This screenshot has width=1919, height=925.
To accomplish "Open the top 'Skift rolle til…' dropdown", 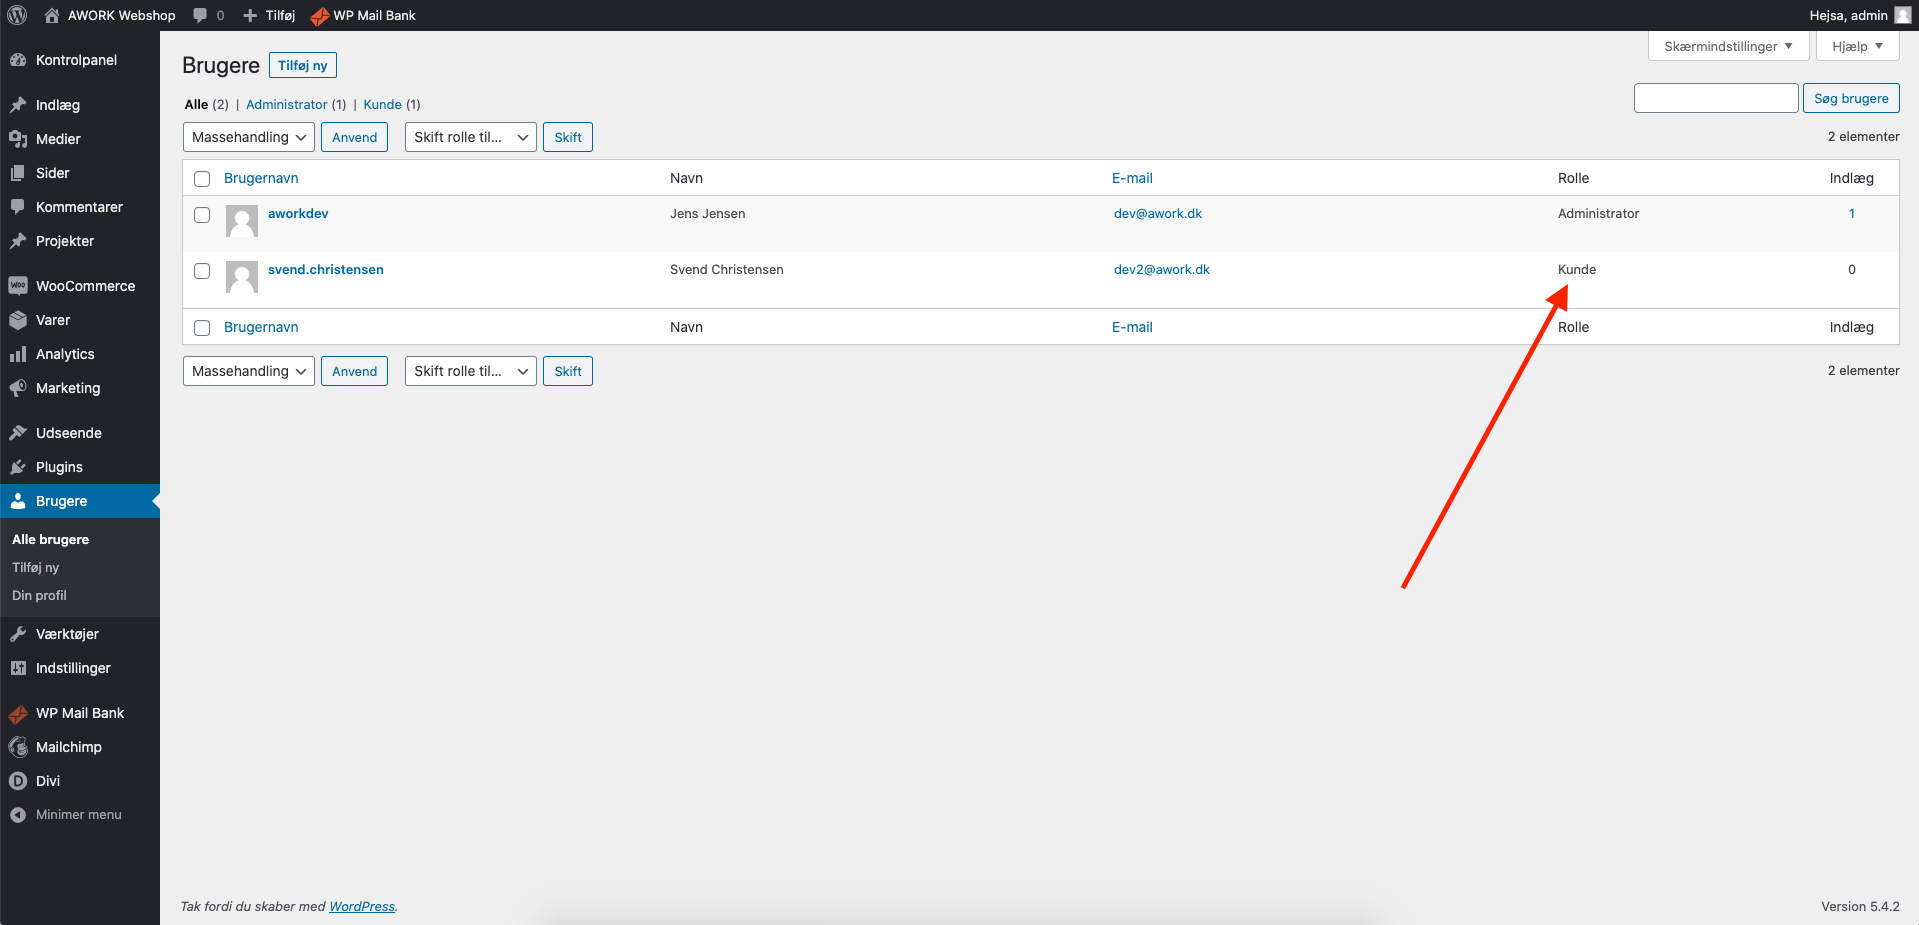I will 471,137.
